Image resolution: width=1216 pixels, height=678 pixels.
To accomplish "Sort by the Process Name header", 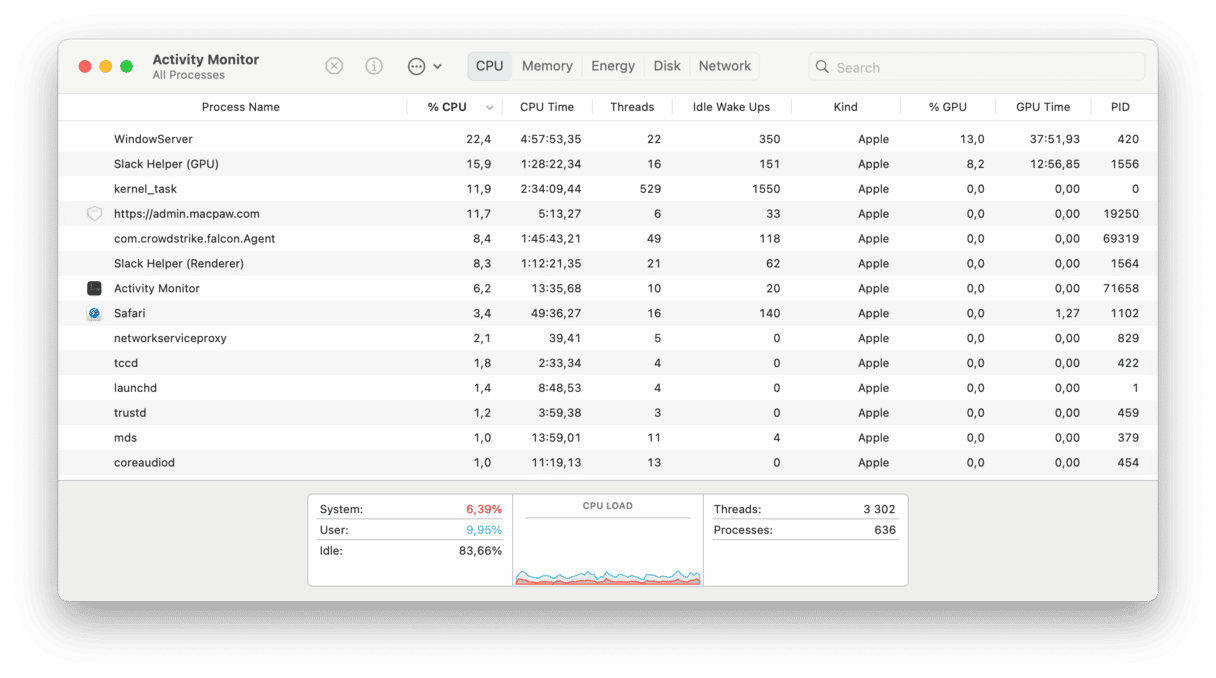I will click(240, 107).
